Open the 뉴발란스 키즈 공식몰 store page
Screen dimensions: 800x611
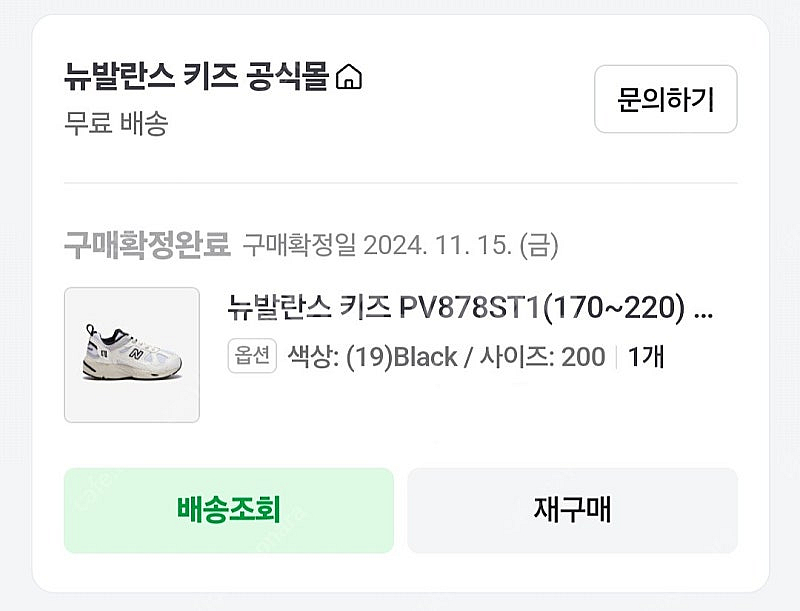point(196,77)
